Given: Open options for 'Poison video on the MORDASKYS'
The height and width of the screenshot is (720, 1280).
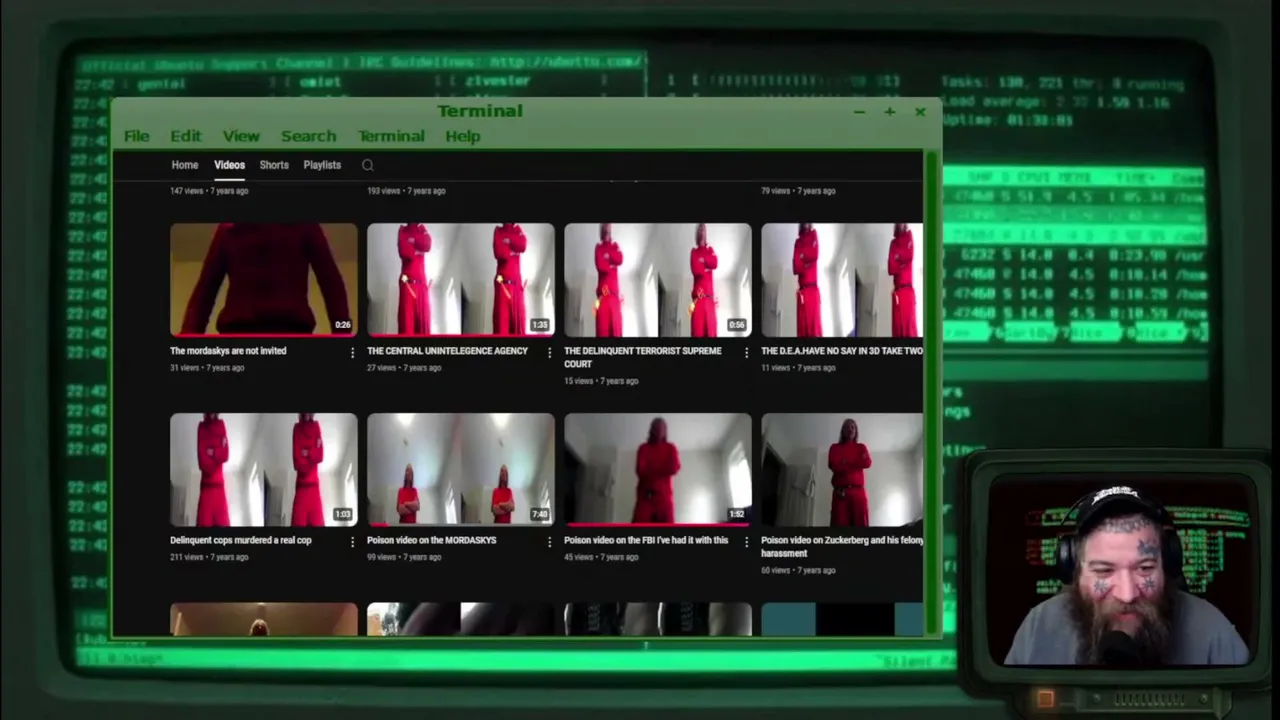Looking at the screenshot, I should pyautogui.click(x=549, y=541).
